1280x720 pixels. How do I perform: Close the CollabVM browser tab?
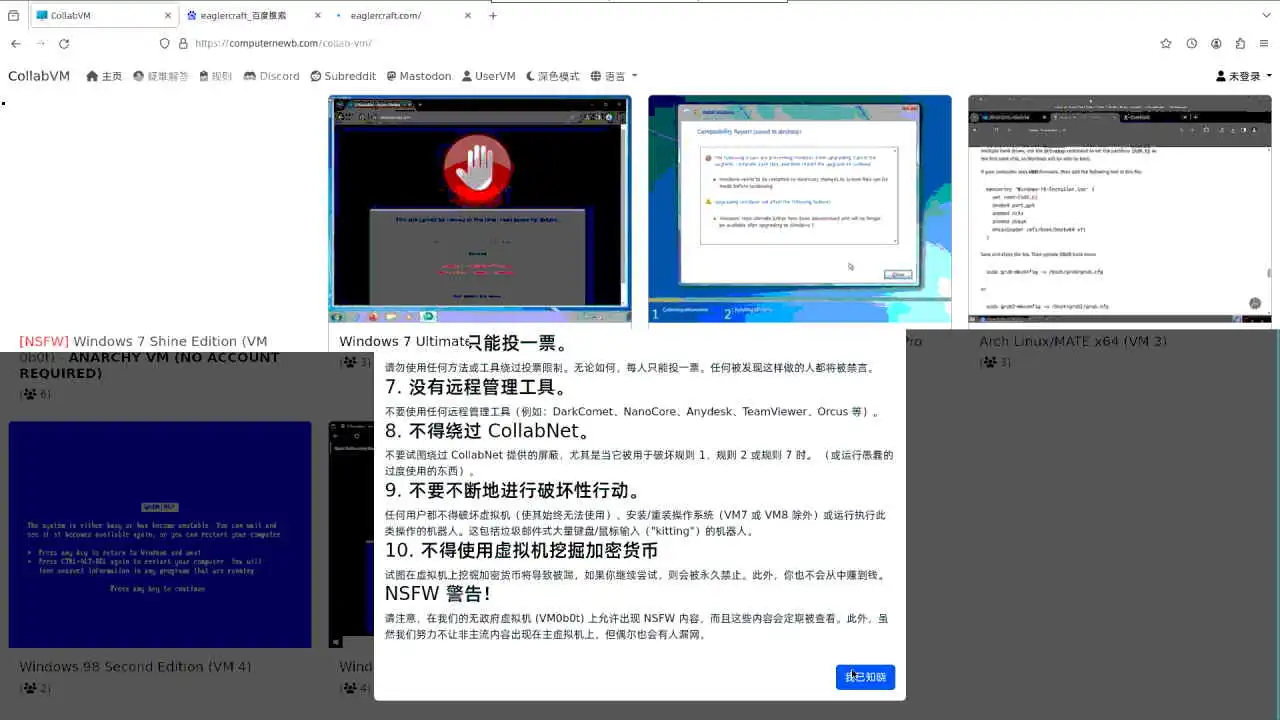click(167, 15)
